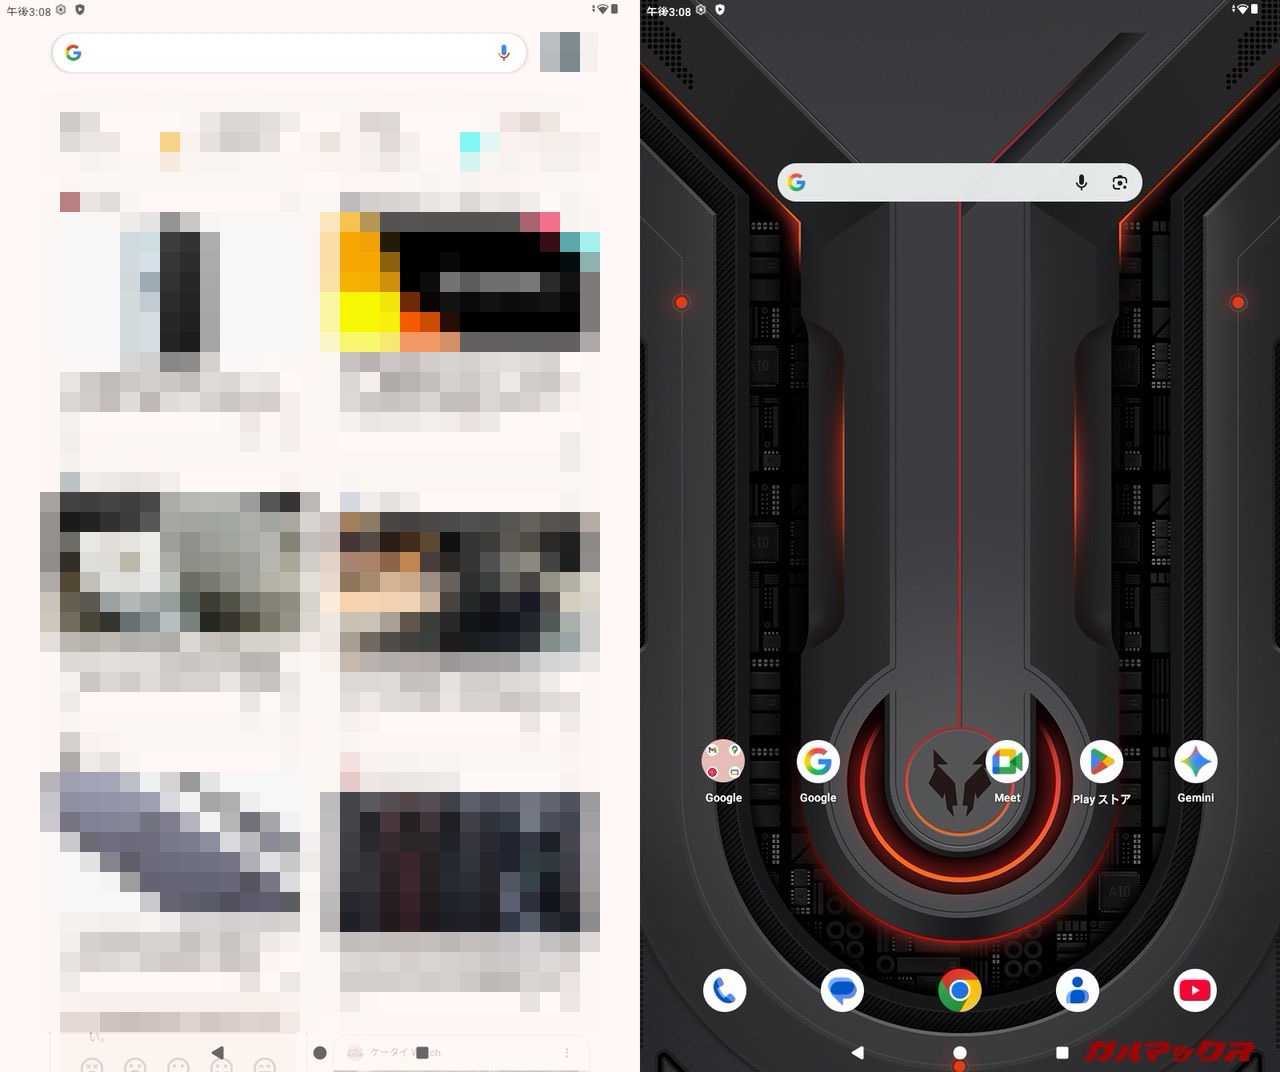Launch the Google app icon
This screenshot has width=1280, height=1072.
click(x=817, y=763)
